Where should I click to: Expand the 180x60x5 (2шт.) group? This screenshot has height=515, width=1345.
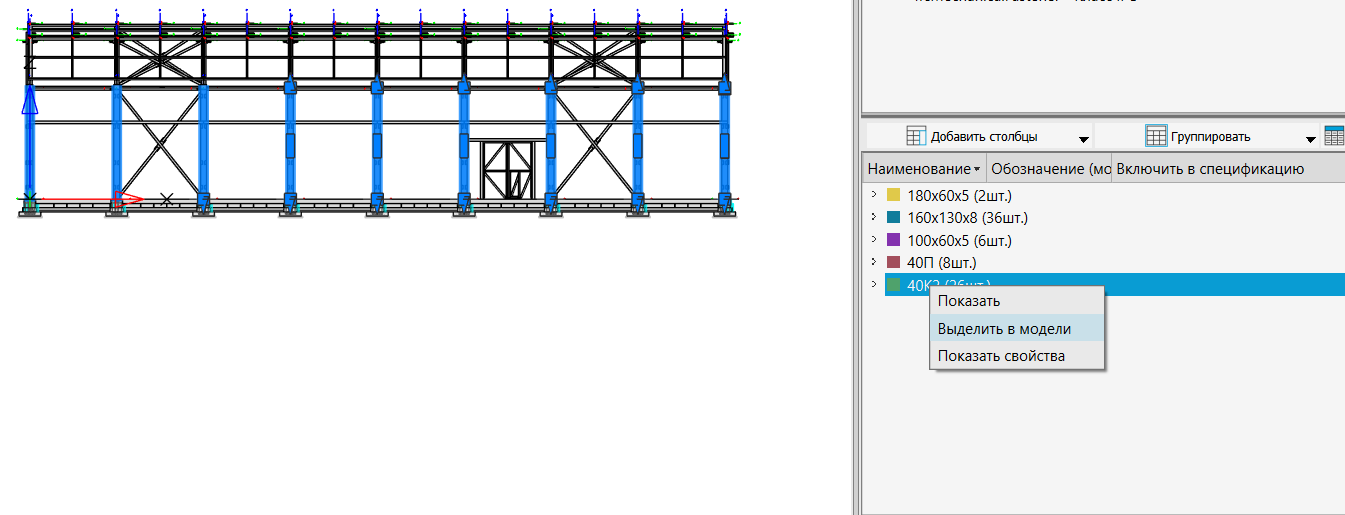coord(873,194)
